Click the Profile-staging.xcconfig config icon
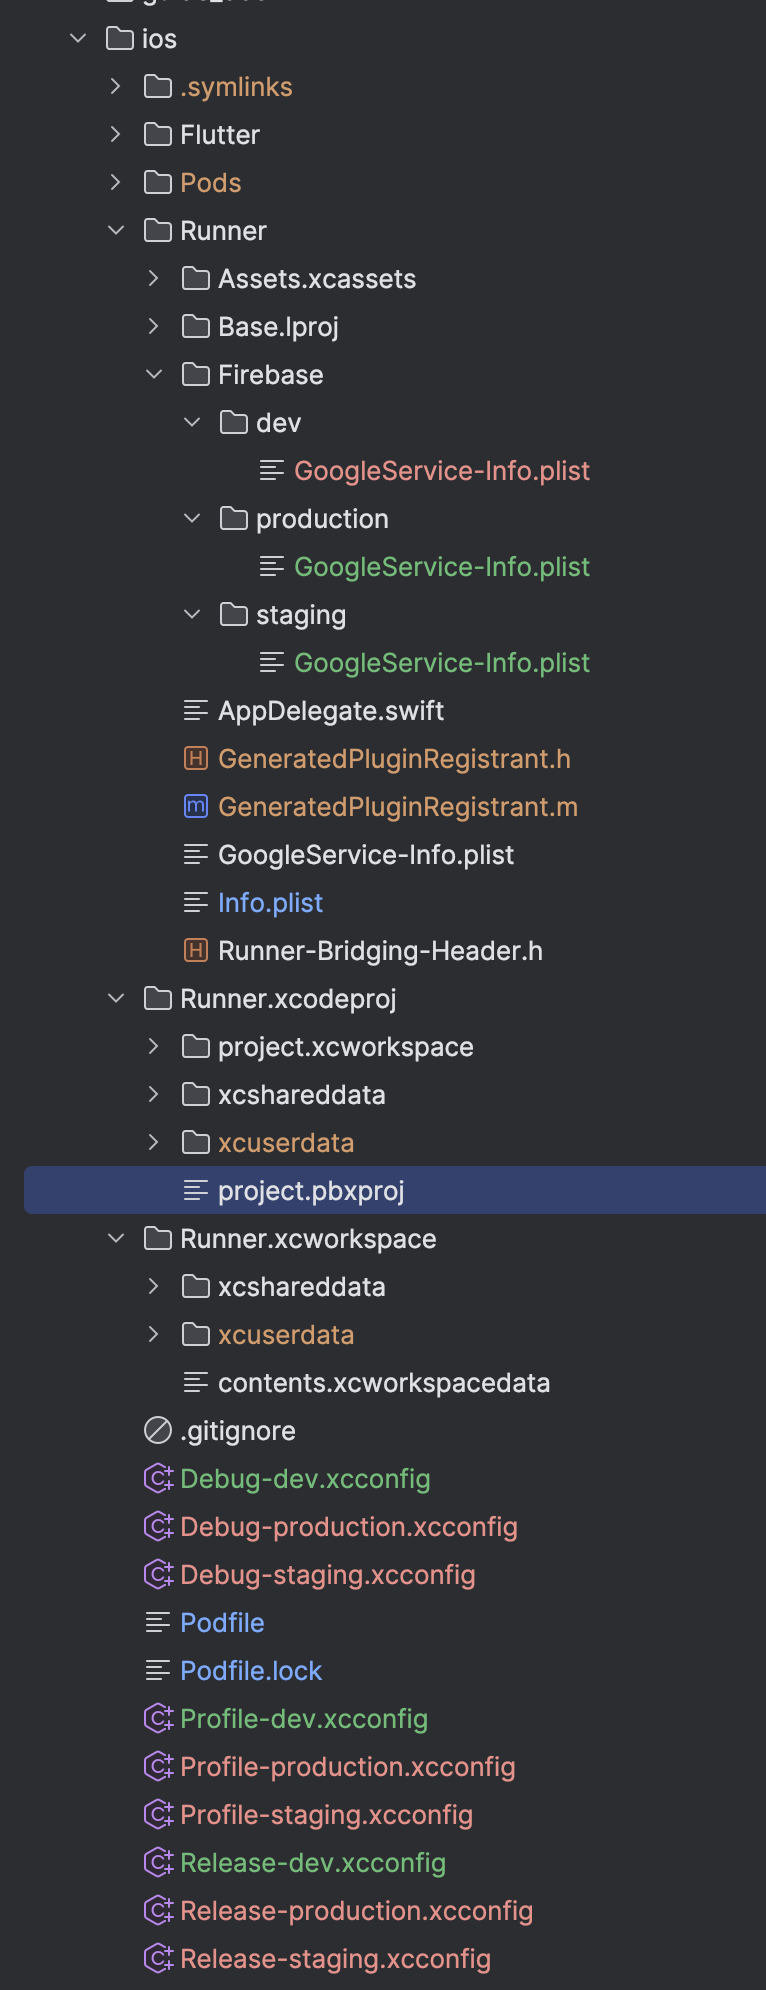Viewport: 766px width, 1990px height. click(158, 1815)
